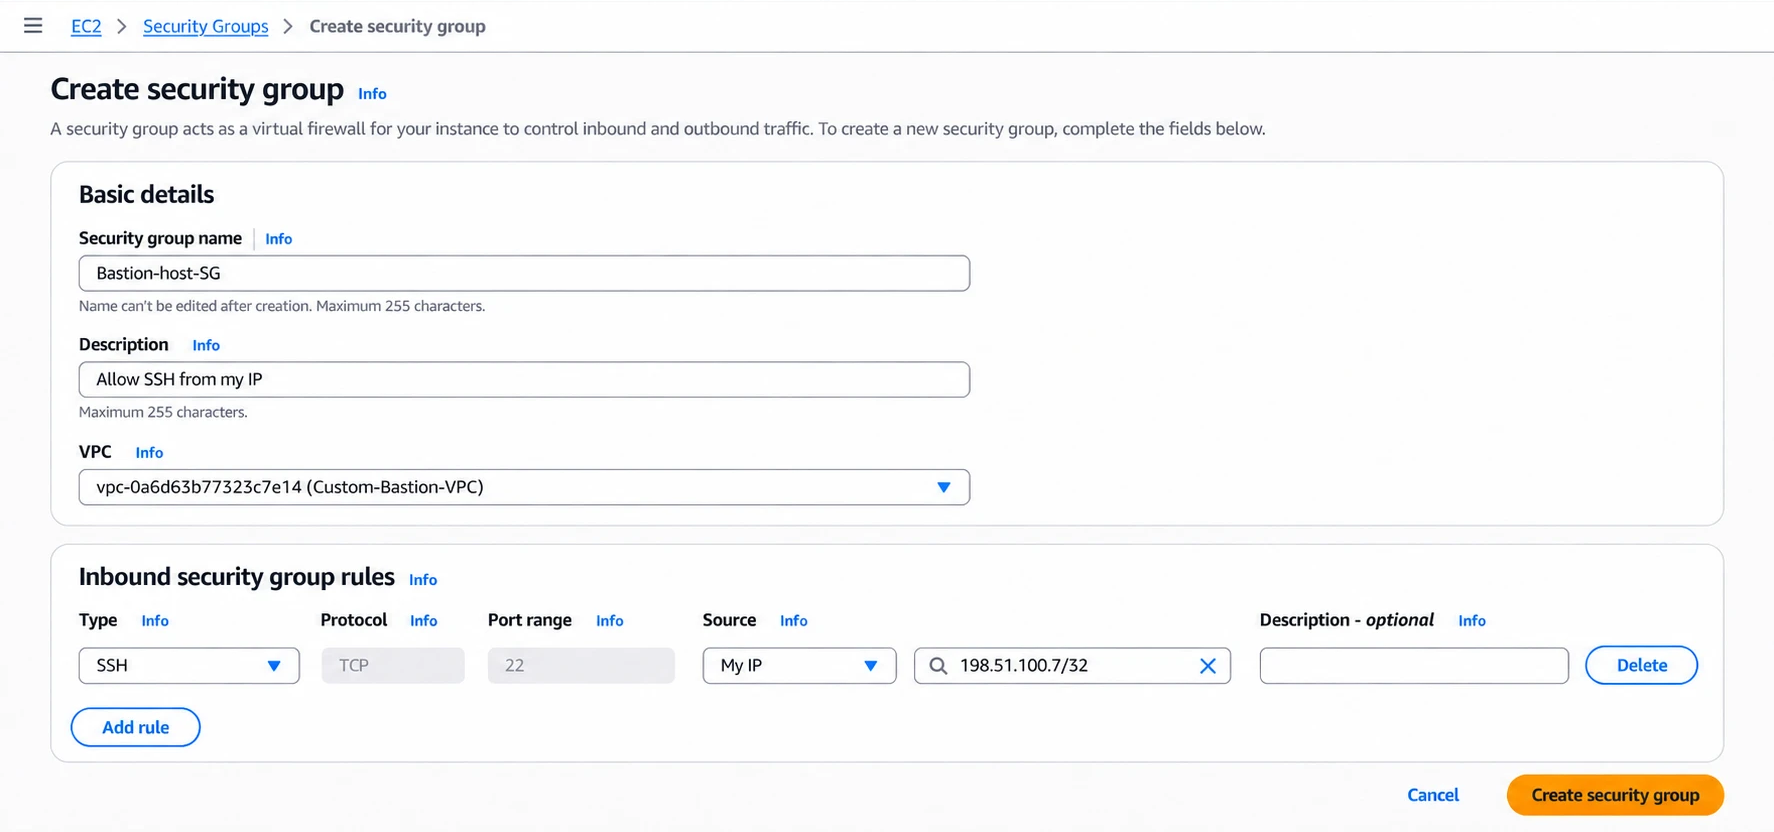Clear the source IP 198.51.100.7/32

pyautogui.click(x=1207, y=666)
